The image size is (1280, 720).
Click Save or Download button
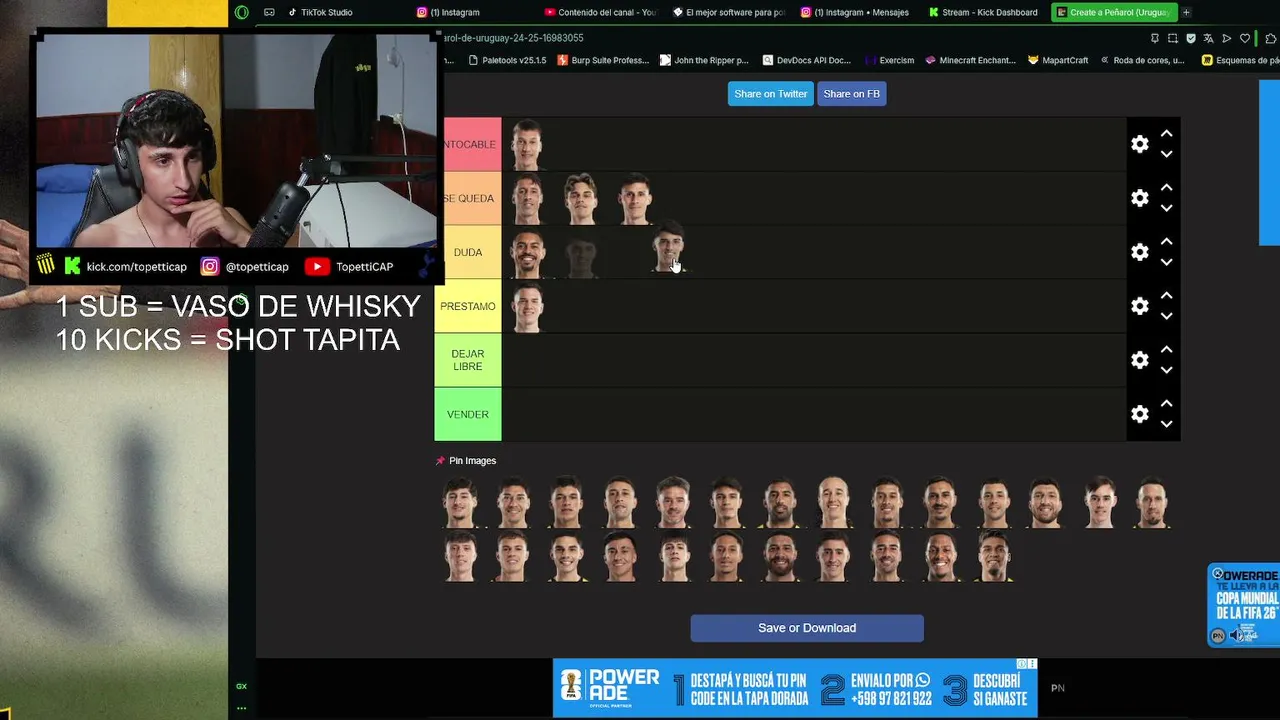click(x=807, y=628)
